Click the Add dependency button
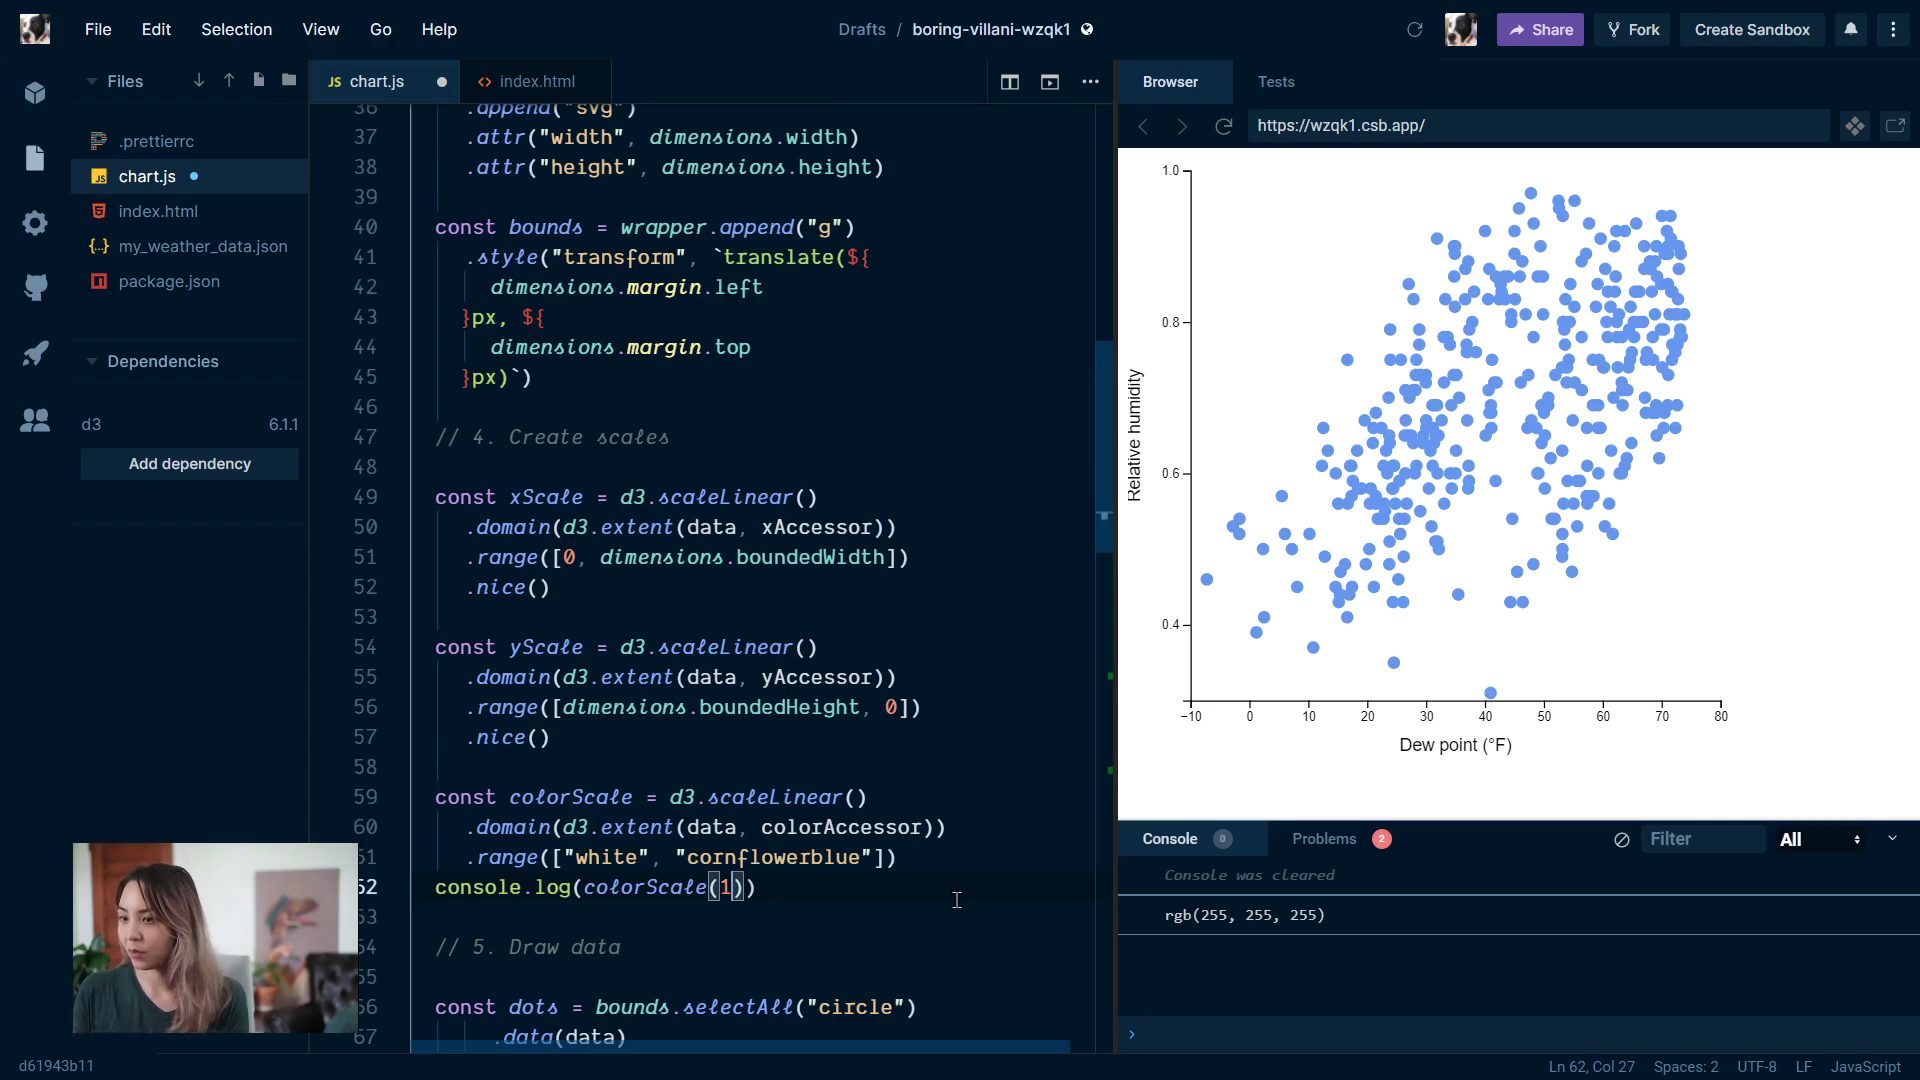 pyautogui.click(x=190, y=464)
